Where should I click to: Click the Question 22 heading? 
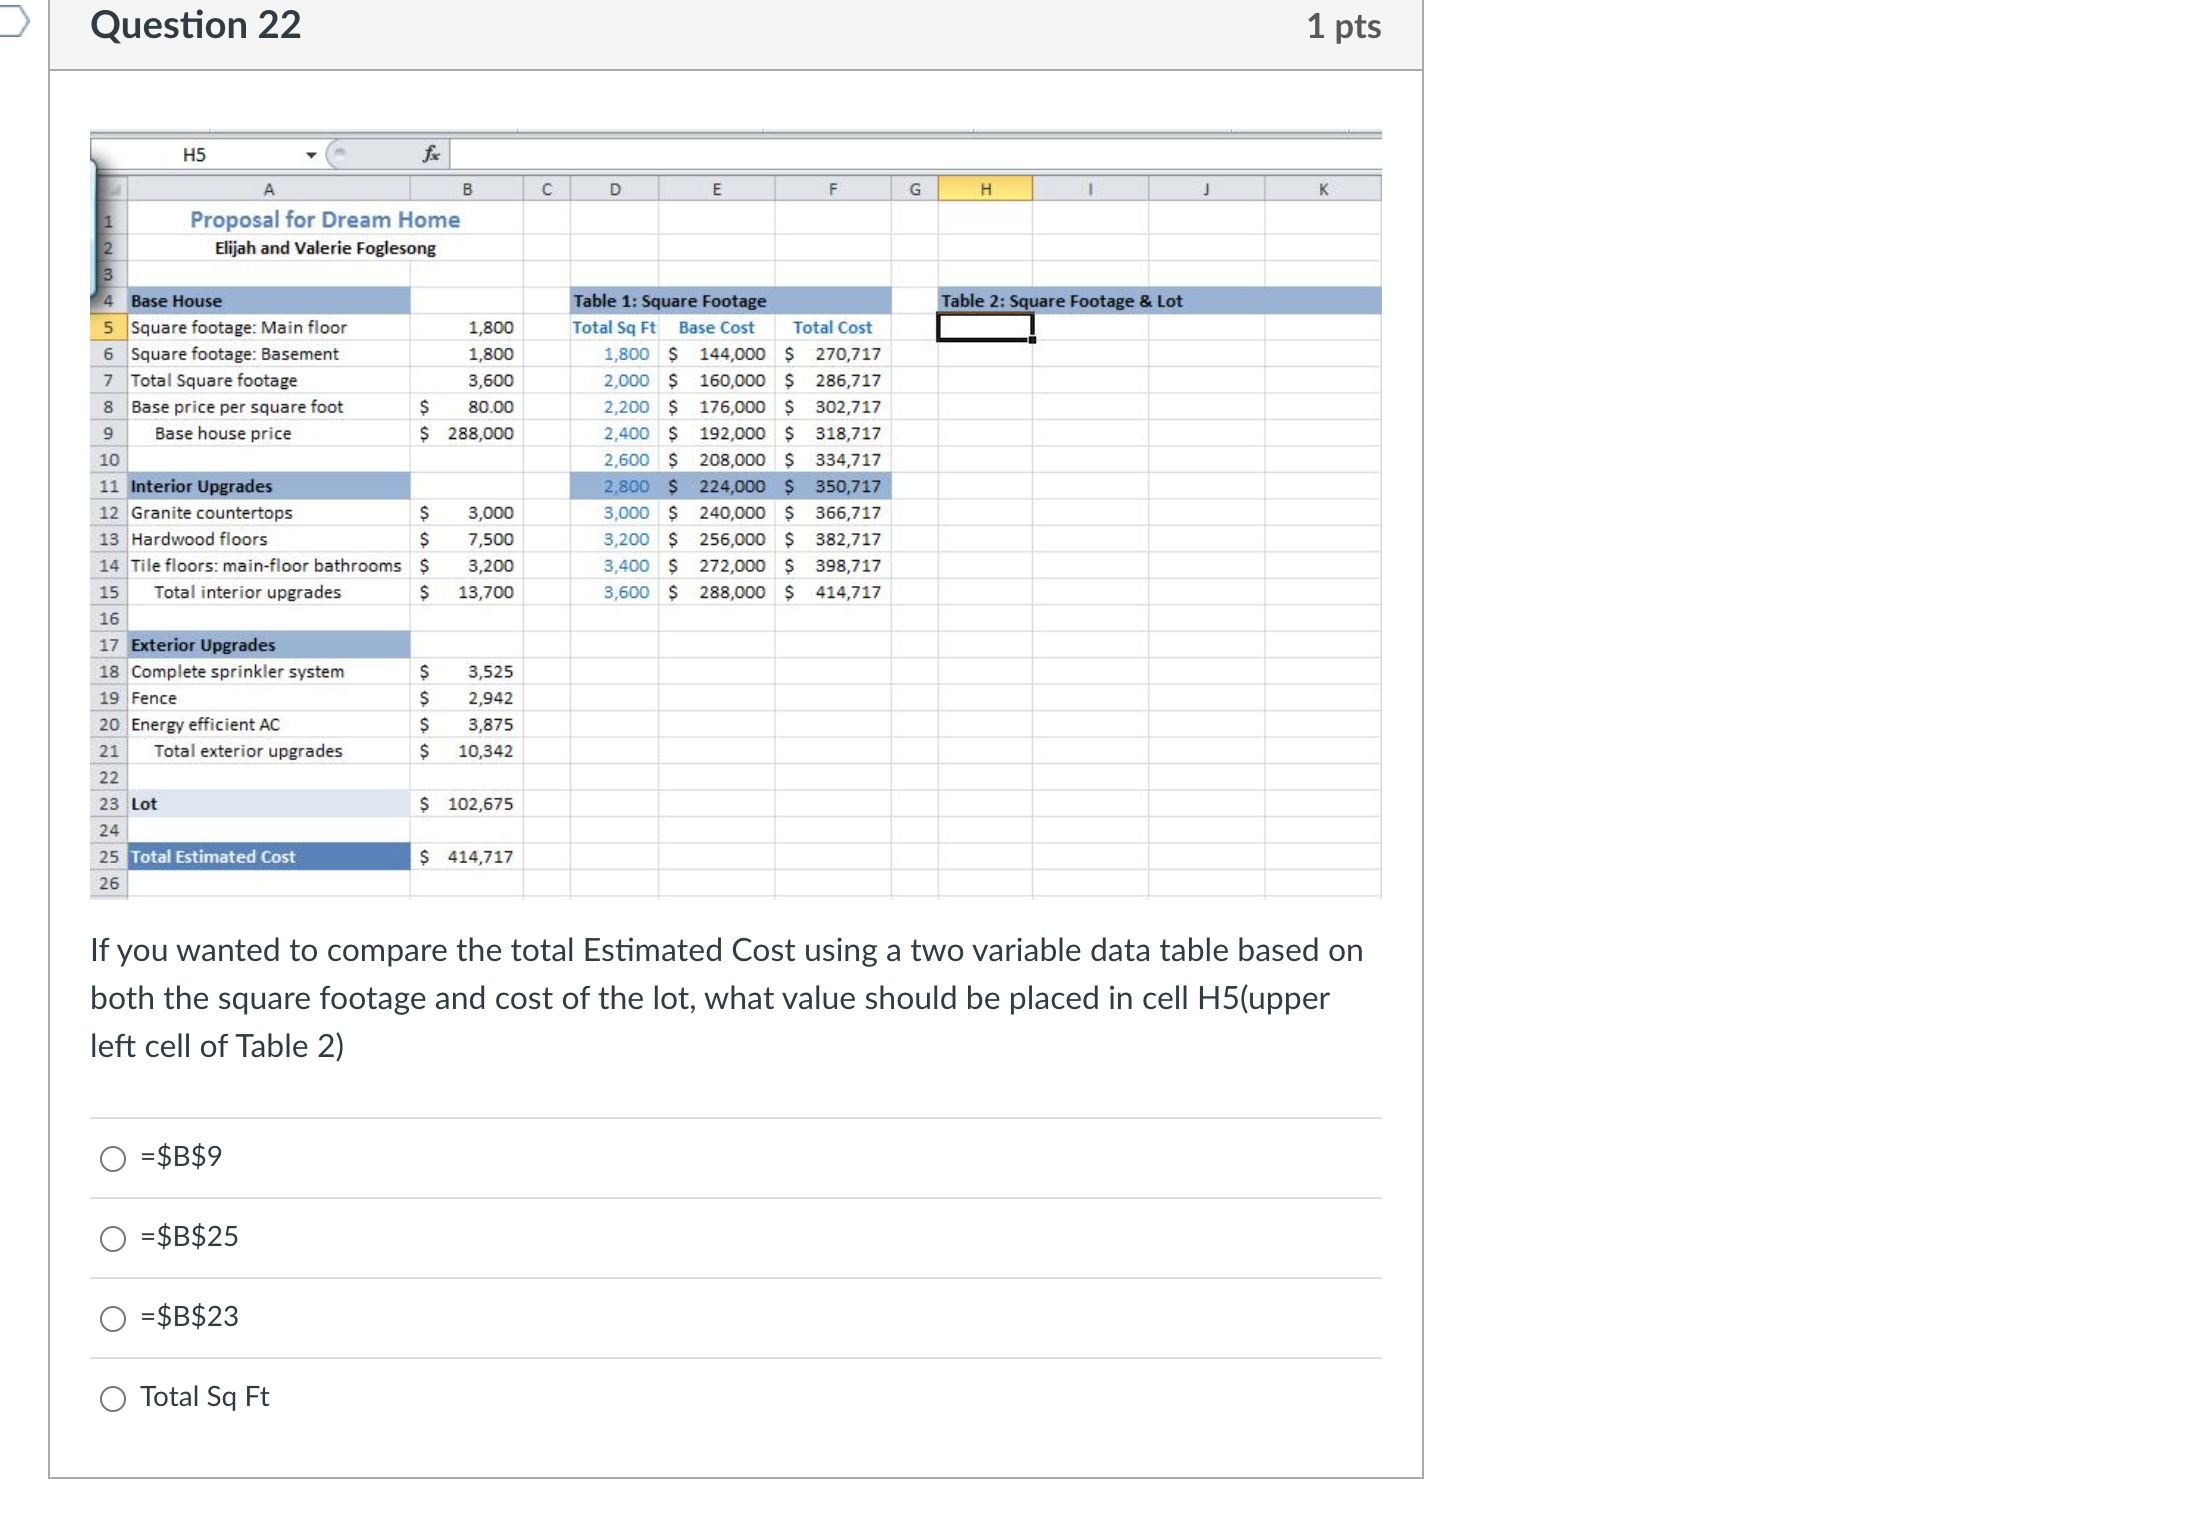click(x=196, y=26)
